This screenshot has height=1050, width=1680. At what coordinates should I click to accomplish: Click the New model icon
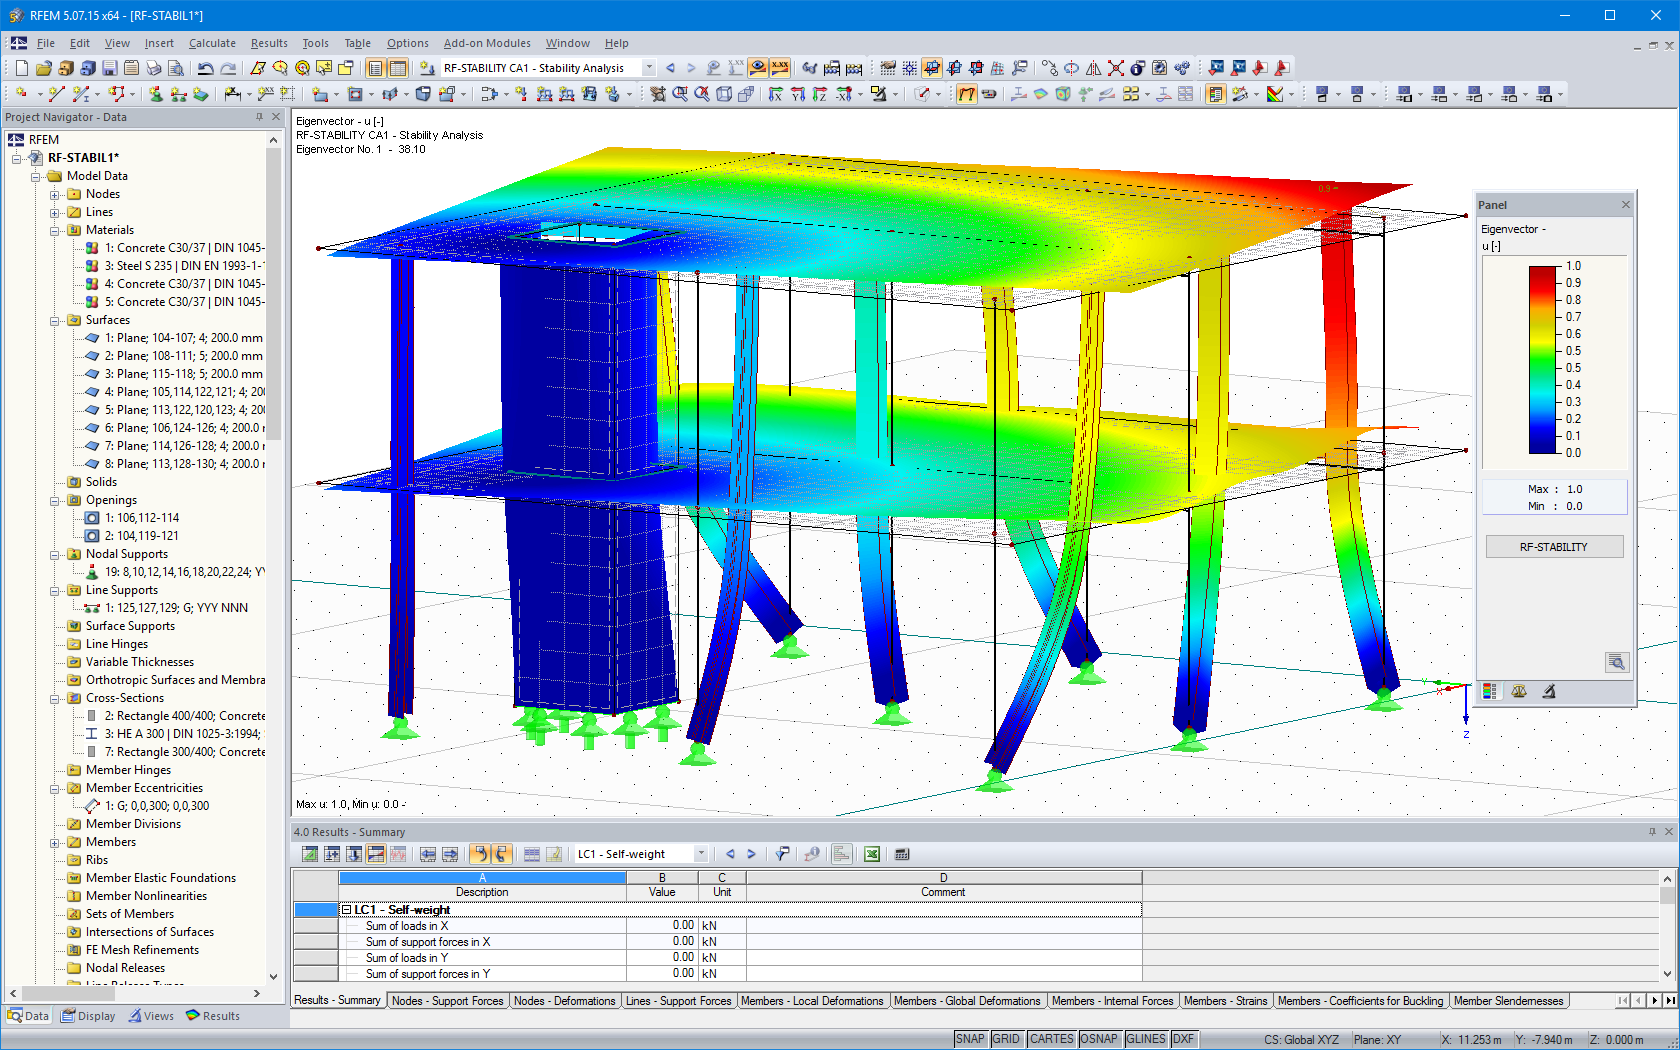21,68
